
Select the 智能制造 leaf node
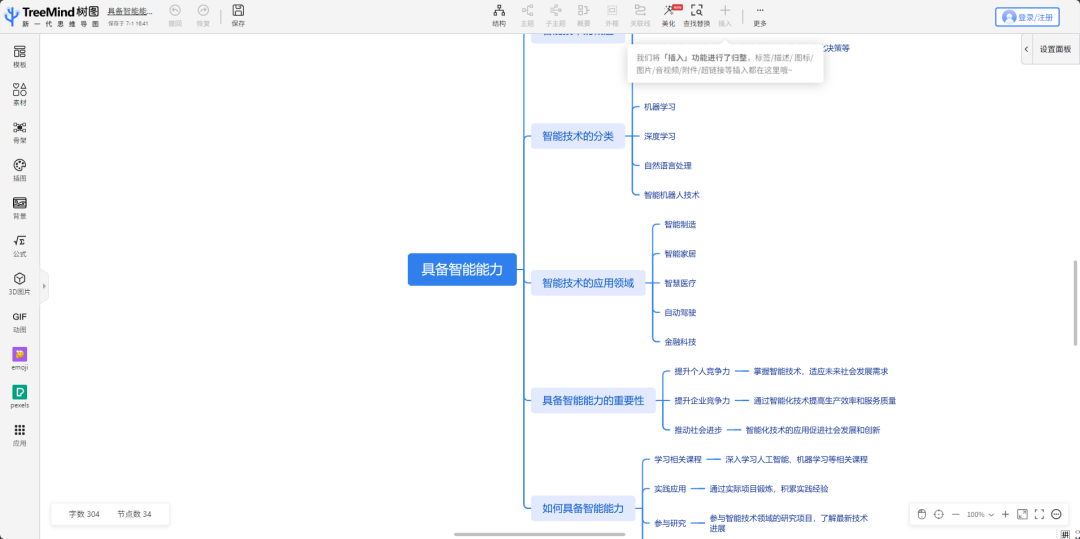tap(680, 224)
